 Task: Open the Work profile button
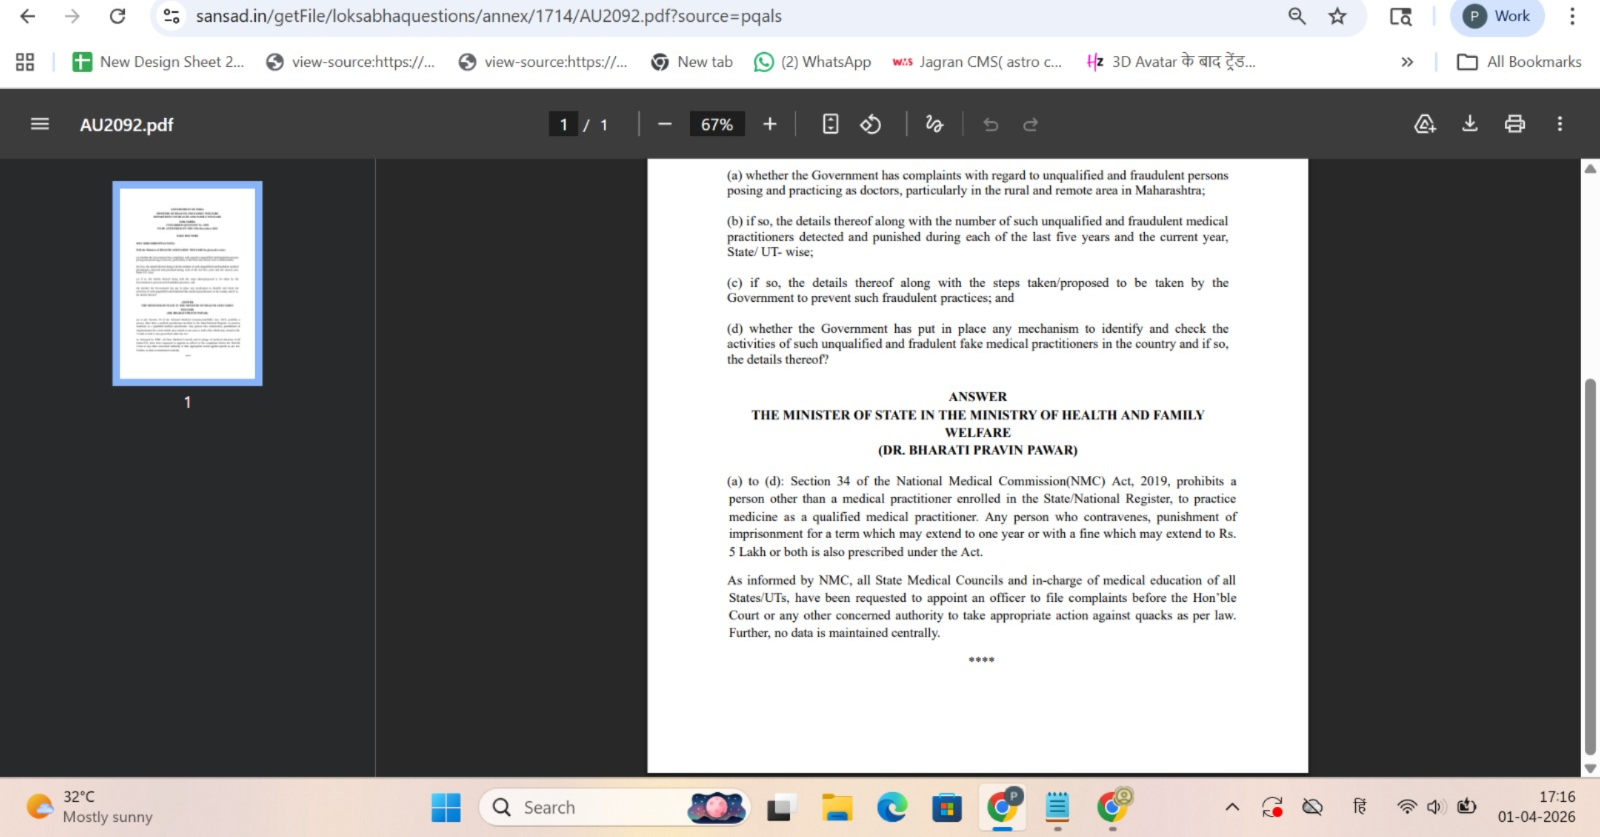[1497, 16]
